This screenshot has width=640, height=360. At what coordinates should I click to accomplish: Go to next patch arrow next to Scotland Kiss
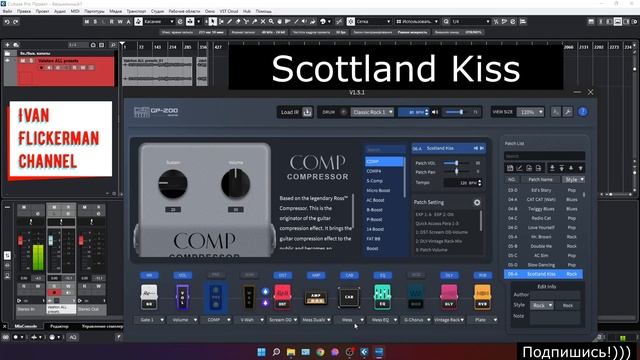click(x=482, y=148)
